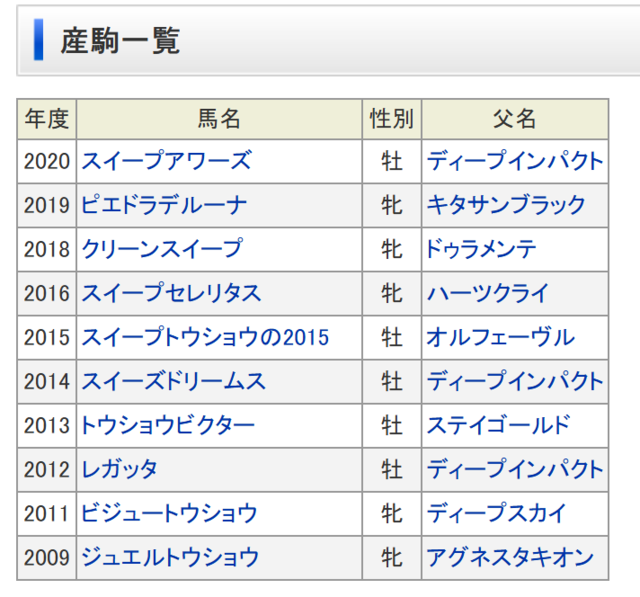The height and width of the screenshot is (597, 640).
Task: Open sire アグネスタキオン page
Action: (x=510, y=557)
